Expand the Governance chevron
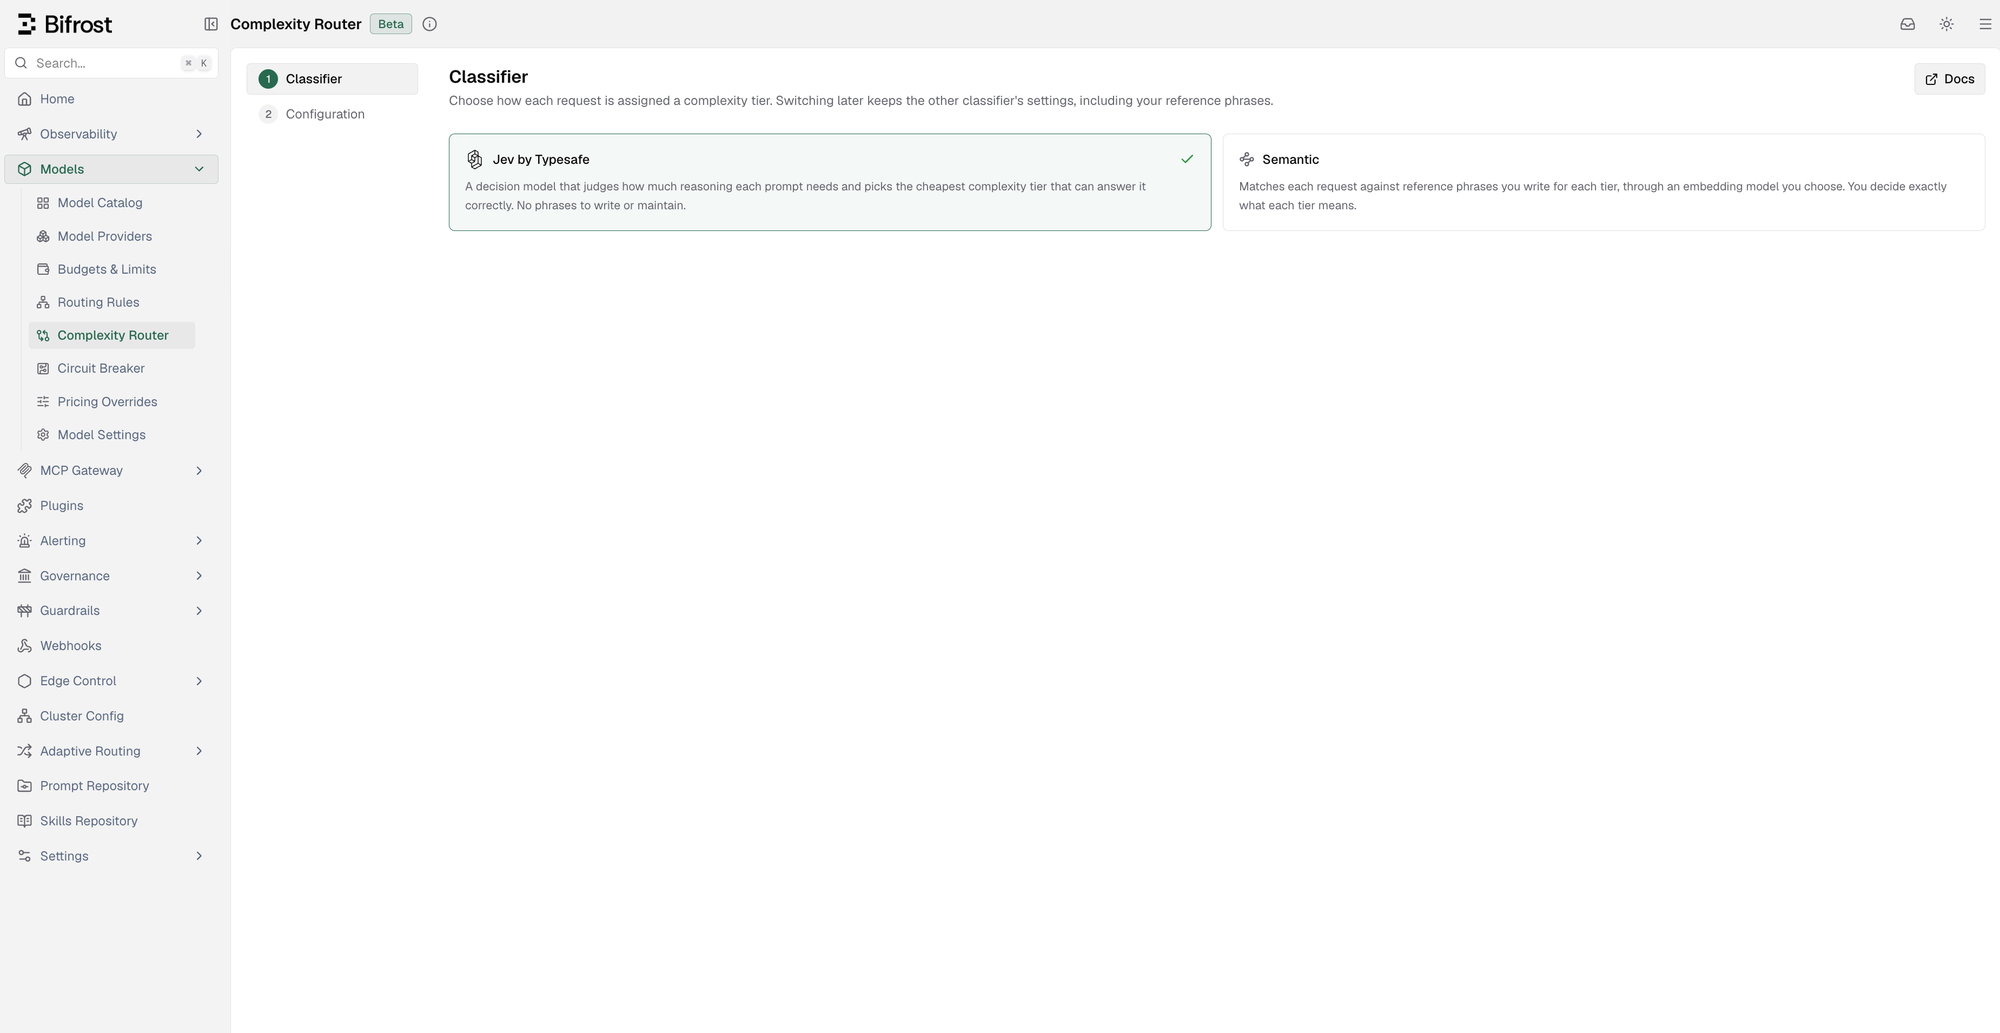 pyautogui.click(x=199, y=576)
